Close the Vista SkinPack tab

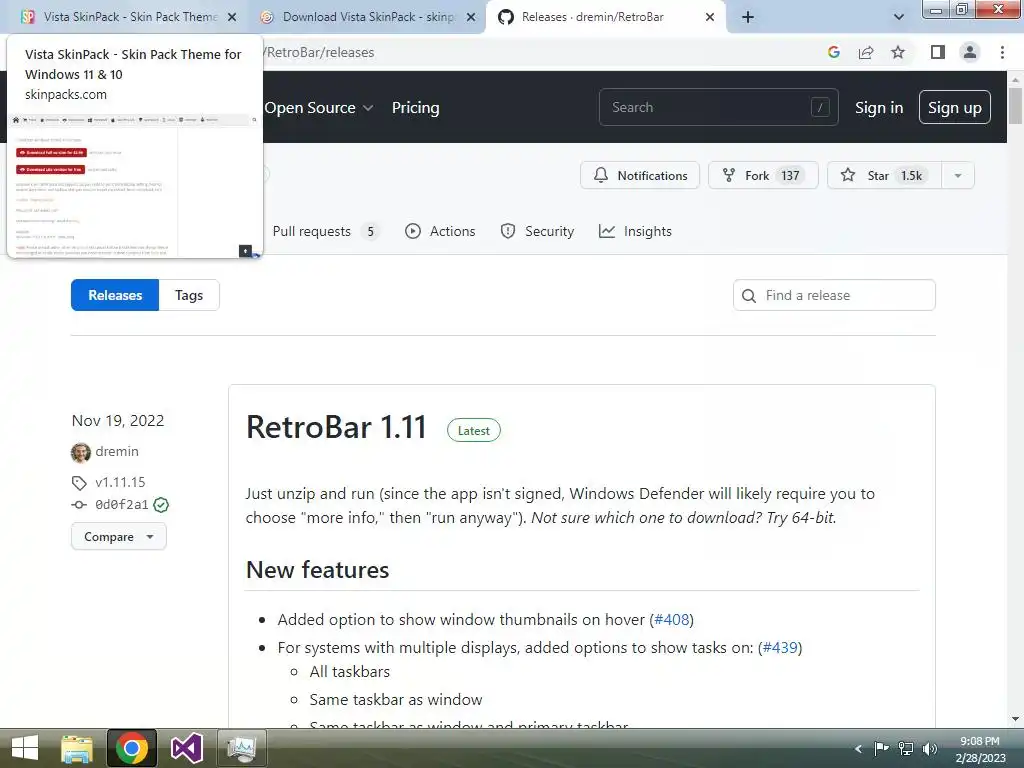[232, 18]
